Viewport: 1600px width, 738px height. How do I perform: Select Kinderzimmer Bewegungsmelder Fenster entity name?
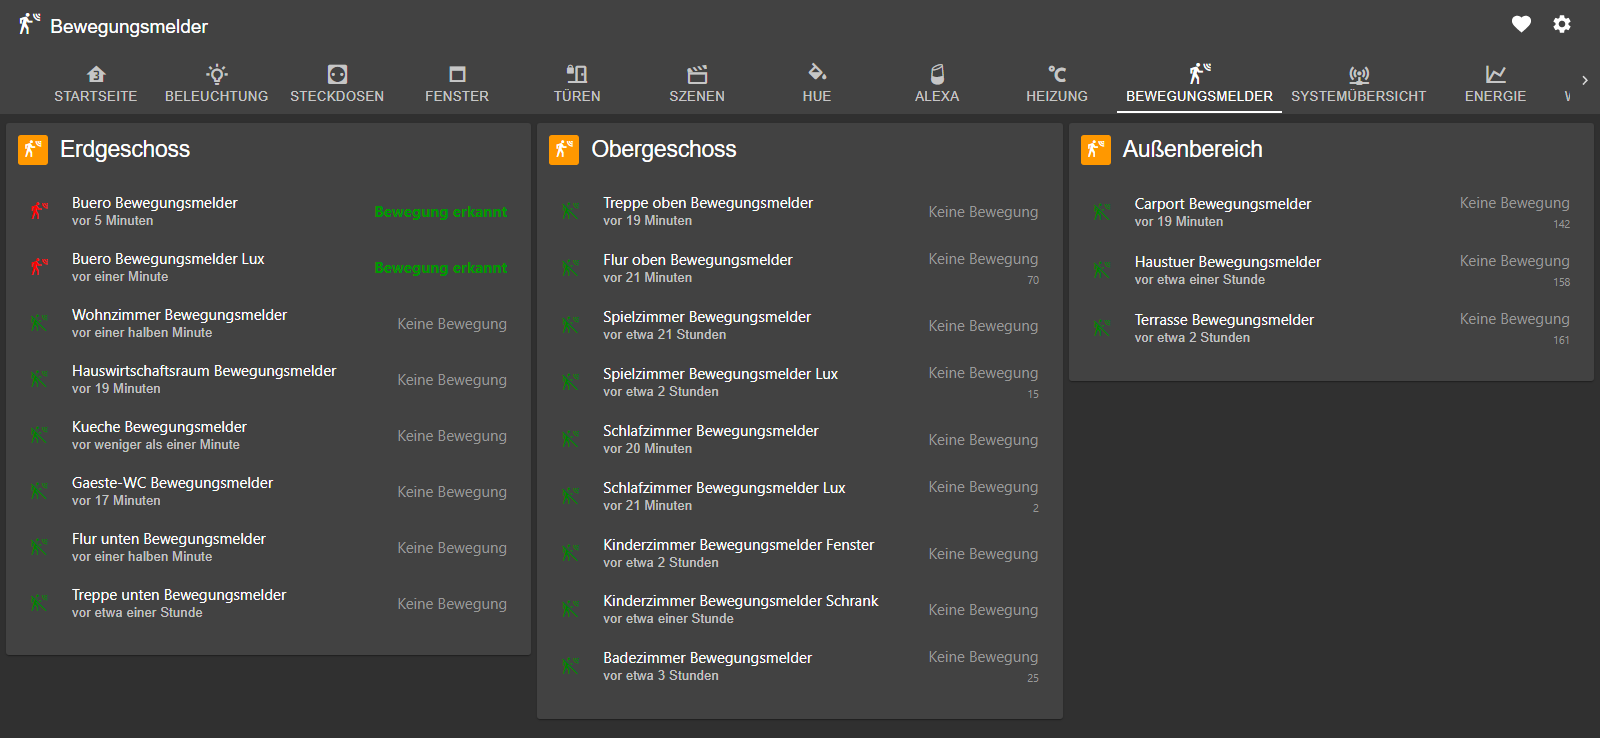click(739, 545)
